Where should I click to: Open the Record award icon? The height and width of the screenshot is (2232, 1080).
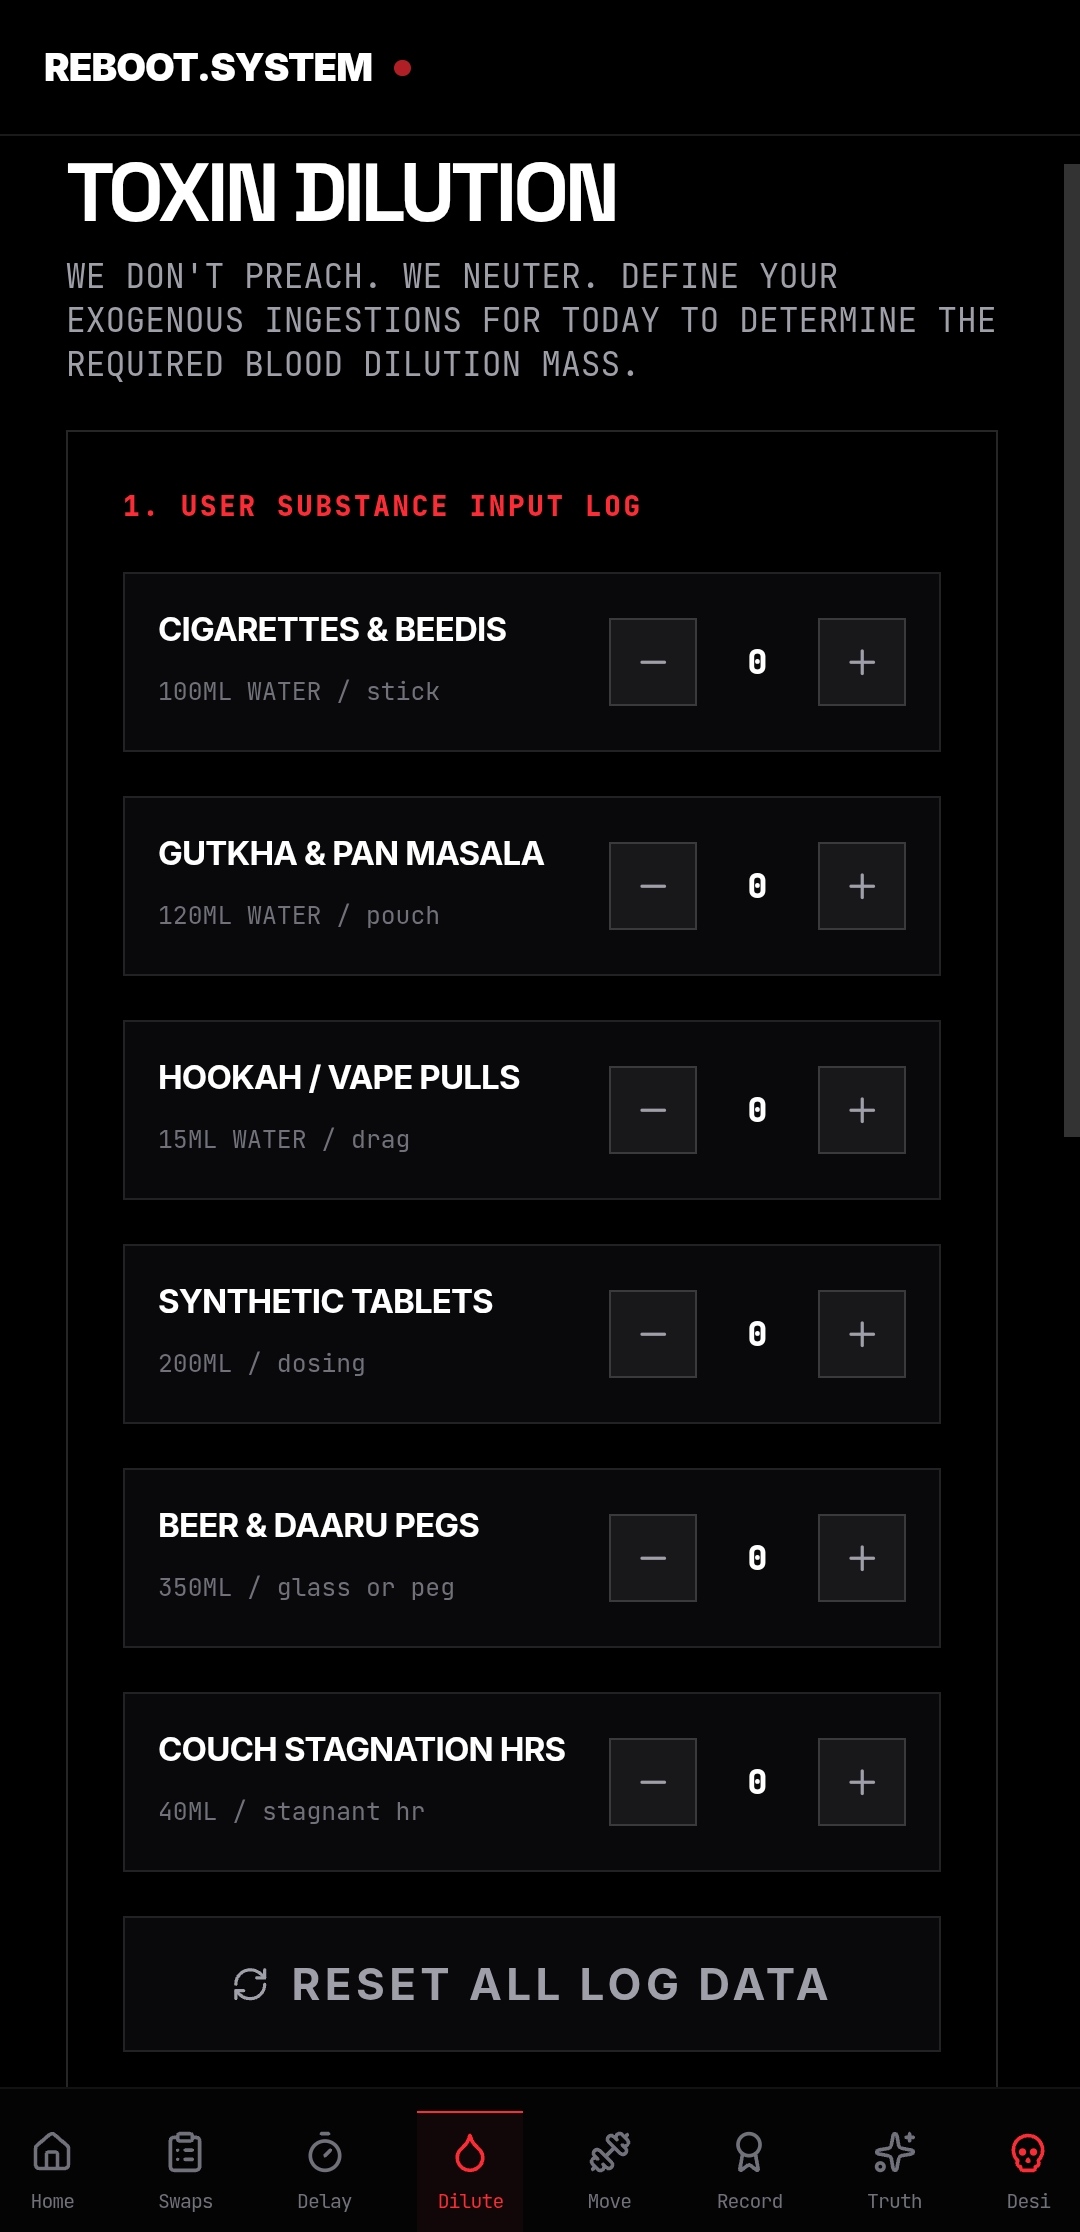point(749,2152)
